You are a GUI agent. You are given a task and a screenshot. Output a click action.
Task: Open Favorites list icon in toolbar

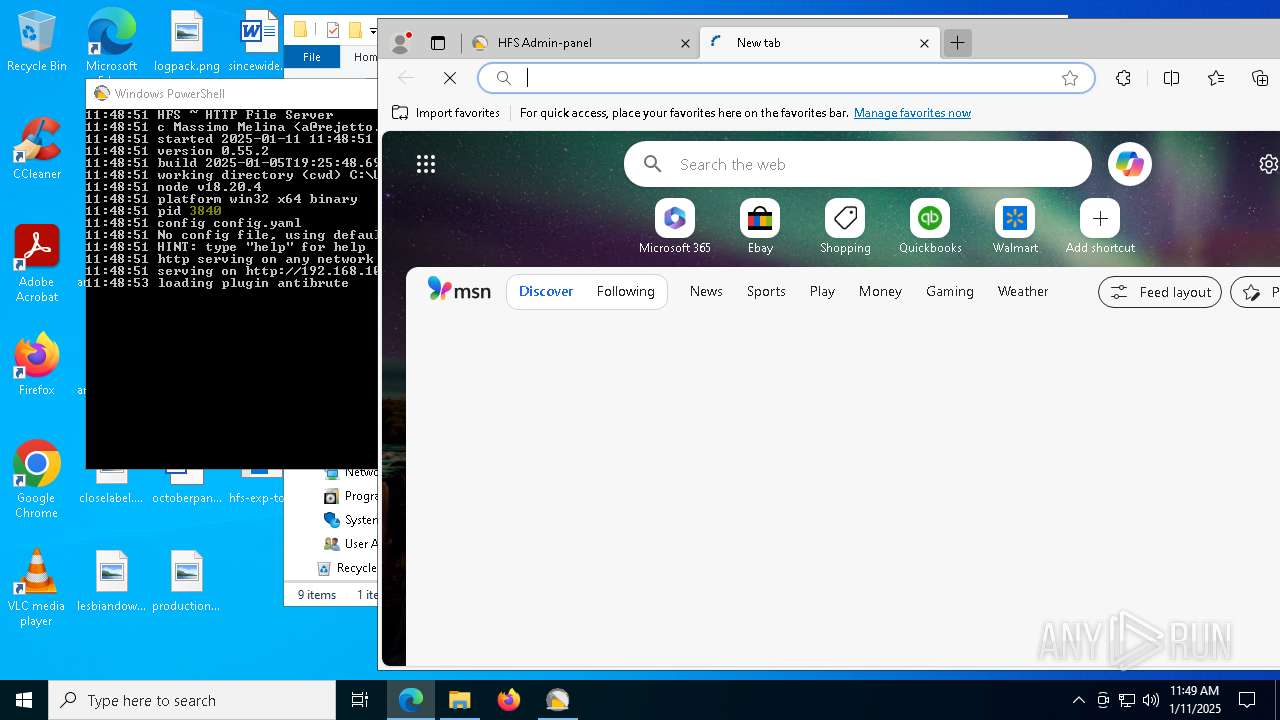[1215, 78]
